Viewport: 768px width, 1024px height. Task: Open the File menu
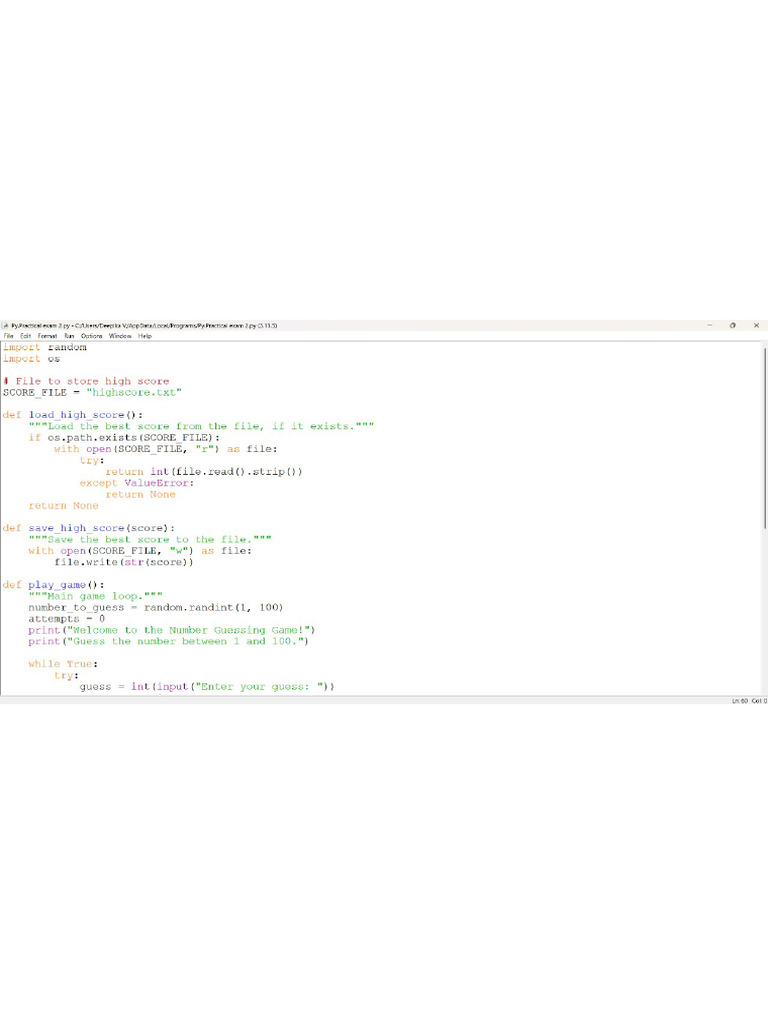(8, 336)
